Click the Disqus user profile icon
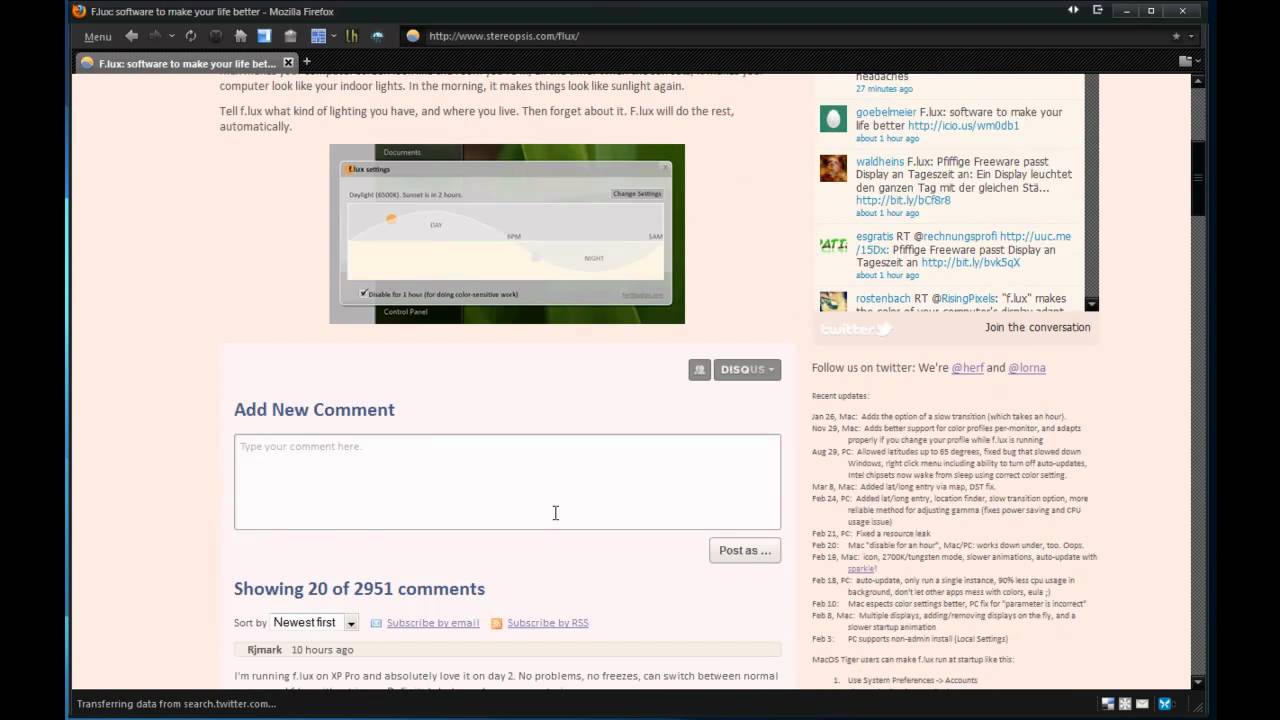1280x720 pixels. click(699, 370)
